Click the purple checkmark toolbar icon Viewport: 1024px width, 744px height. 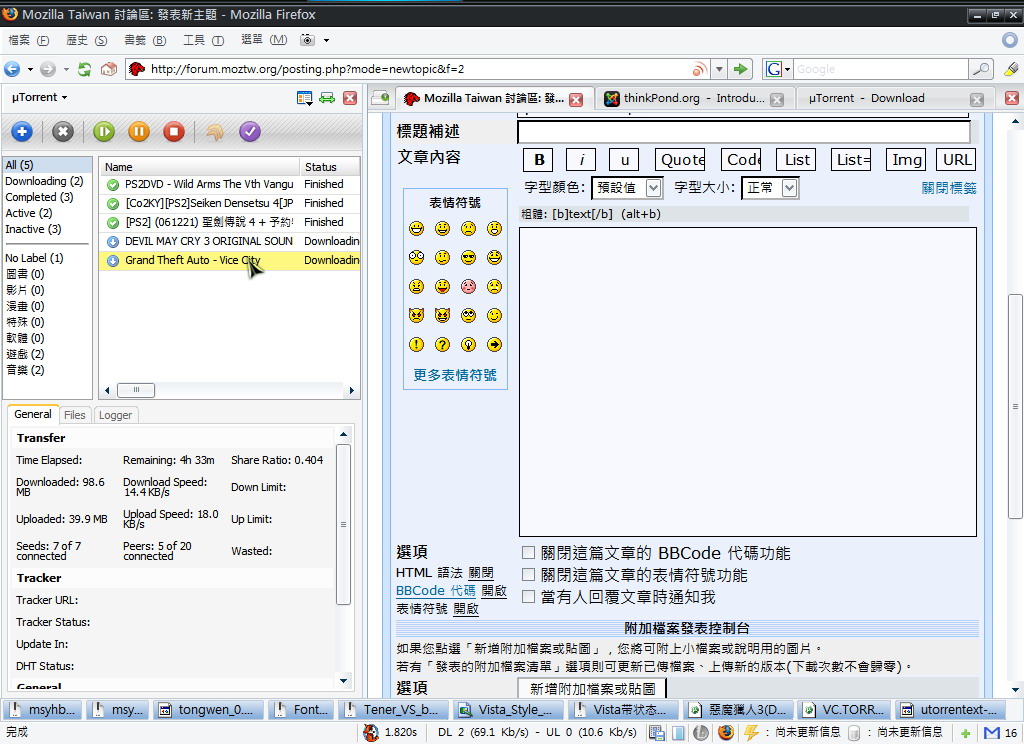250,131
